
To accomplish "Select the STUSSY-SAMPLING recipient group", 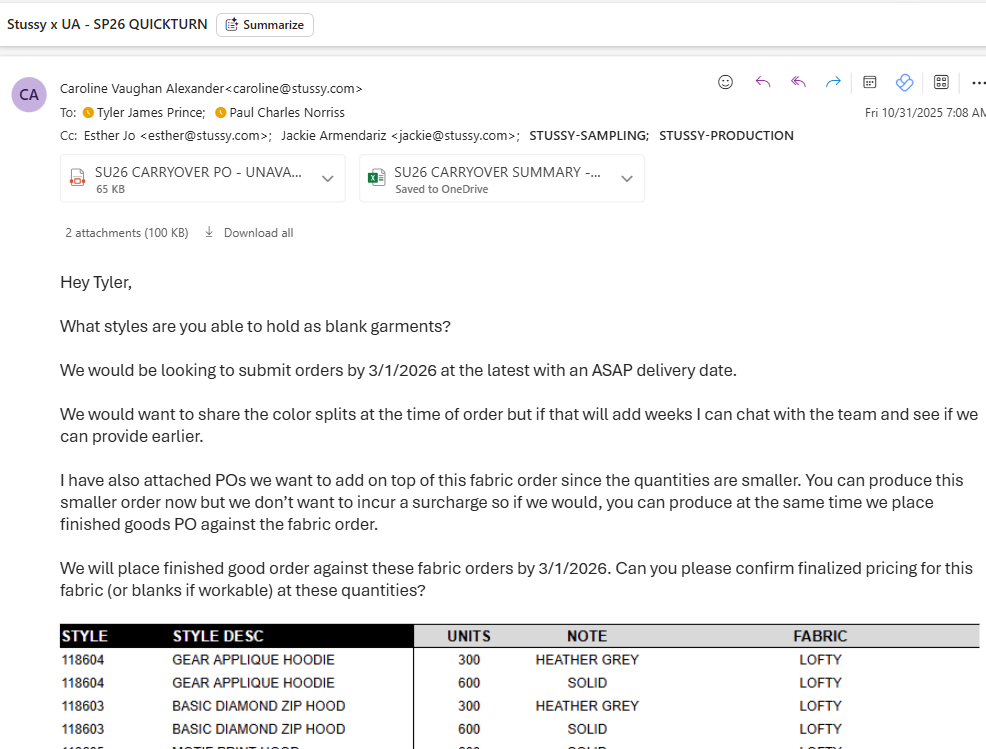I will click(588, 136).
